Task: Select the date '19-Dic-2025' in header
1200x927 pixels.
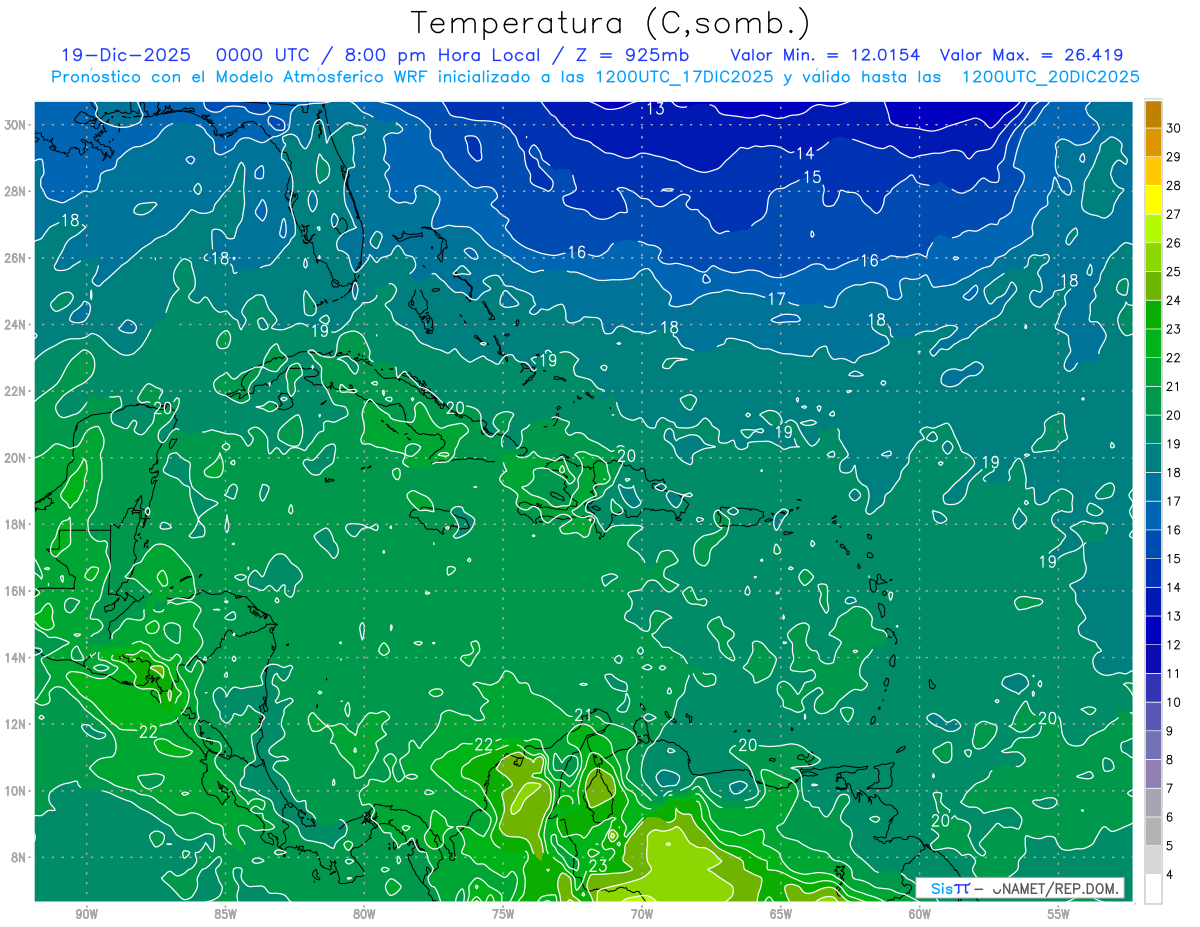Action: [x=126, y=55]
